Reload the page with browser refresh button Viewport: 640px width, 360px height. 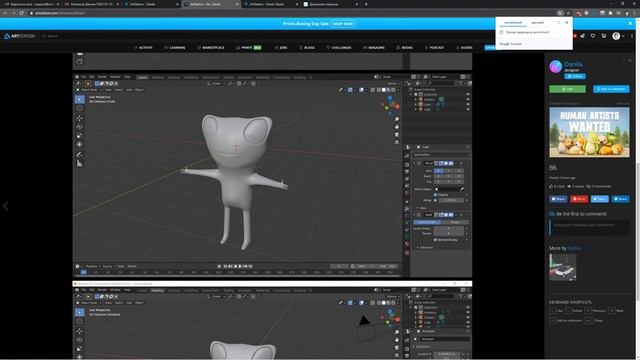(21, 13)
